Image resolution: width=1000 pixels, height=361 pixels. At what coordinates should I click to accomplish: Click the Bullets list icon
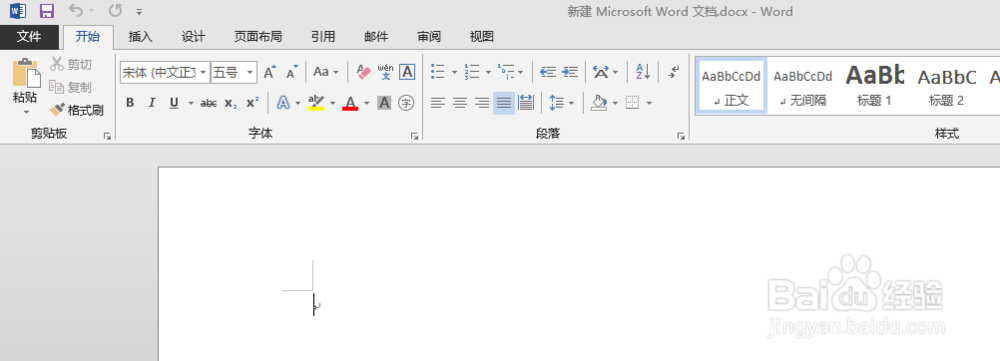(438, 72)
